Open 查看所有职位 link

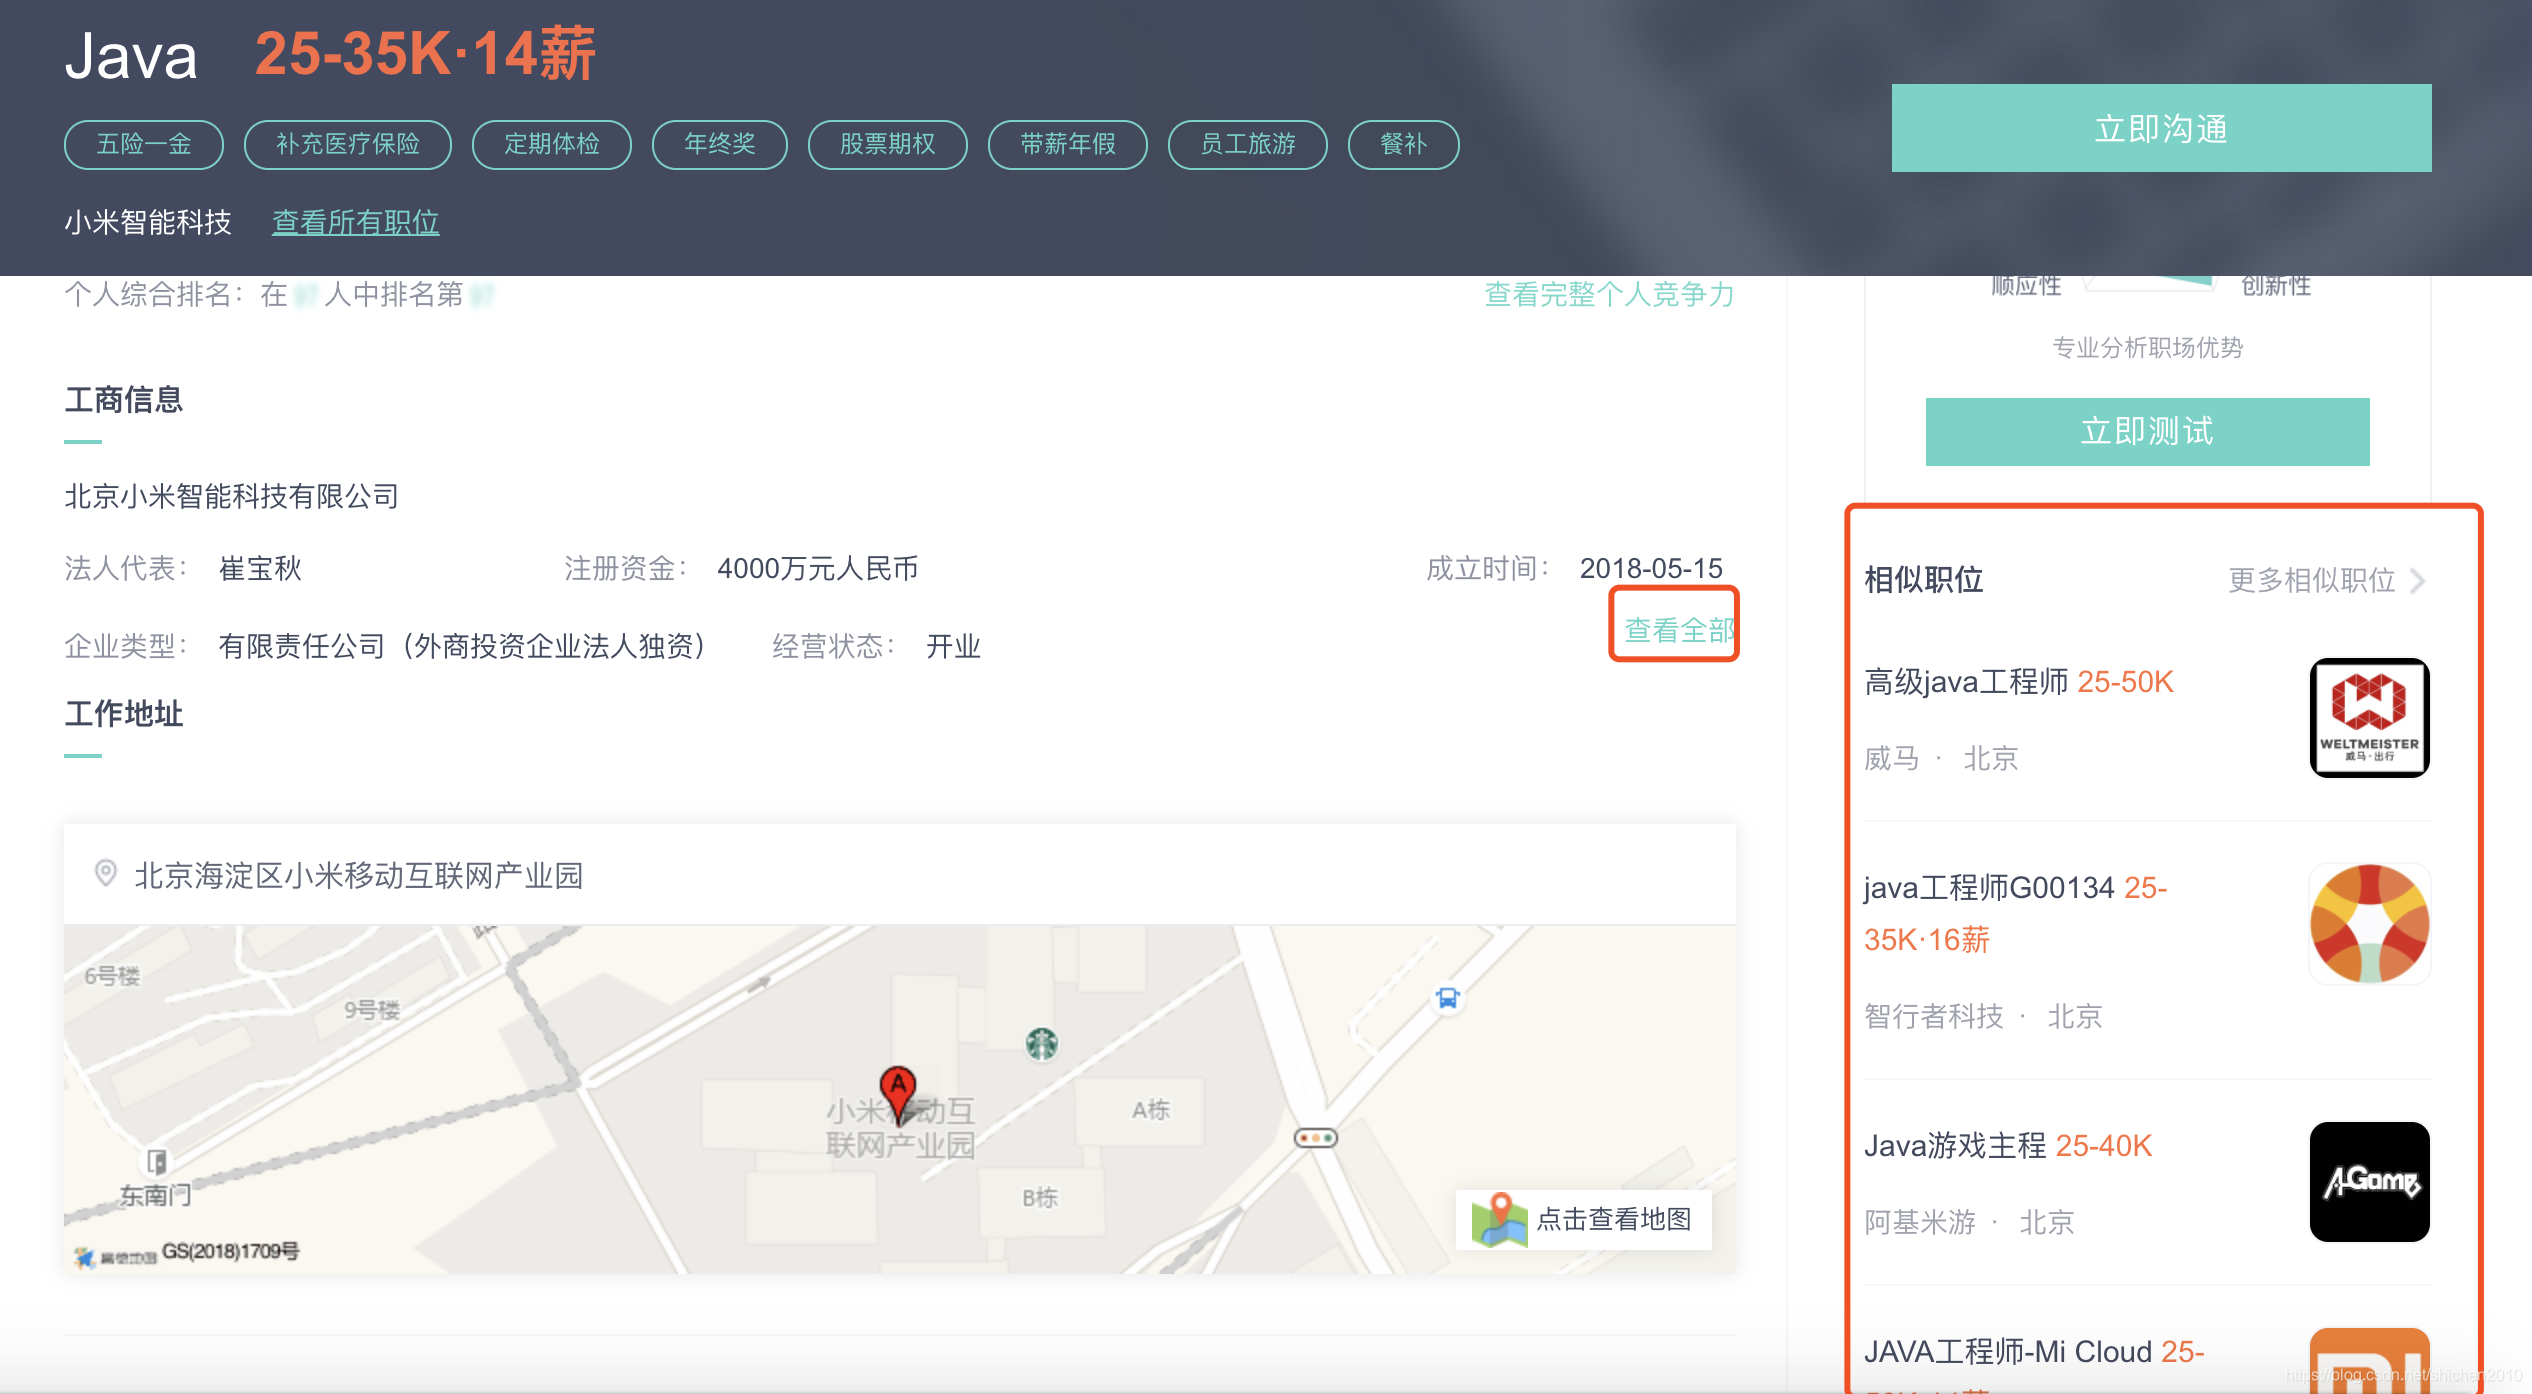coord(356,222)
